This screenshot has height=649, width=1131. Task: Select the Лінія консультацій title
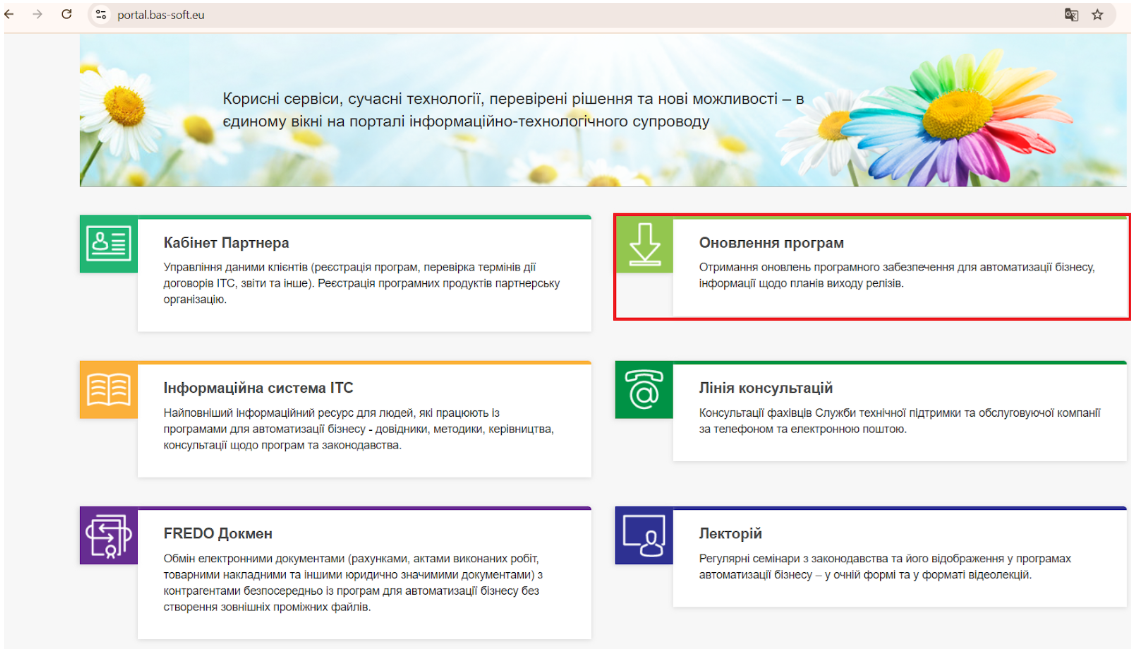(765, 388)
